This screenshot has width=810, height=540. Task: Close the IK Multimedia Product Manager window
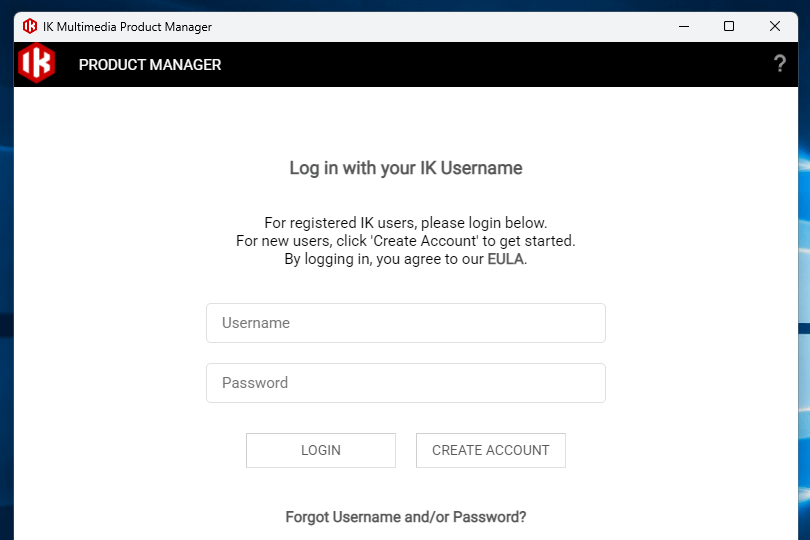(775, 27)
